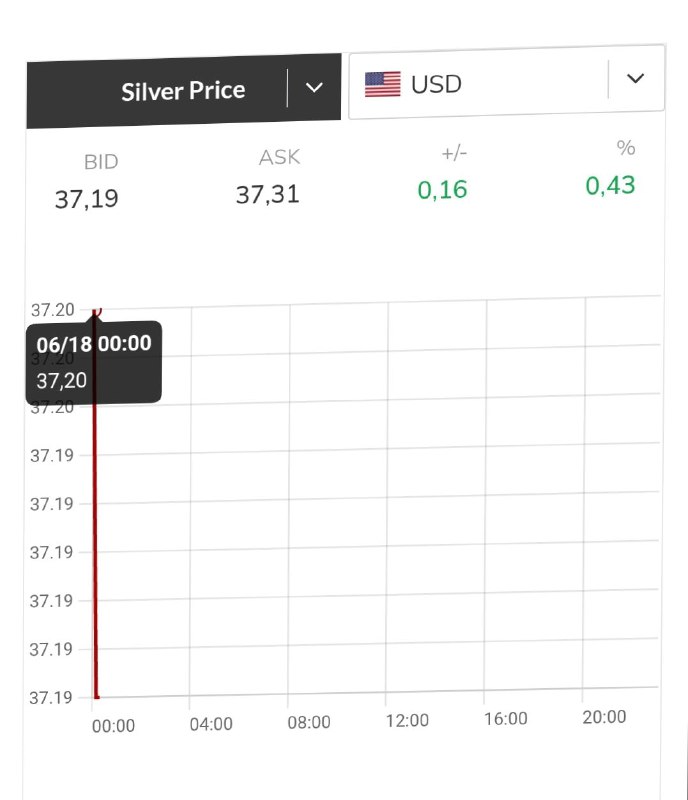
Task: Click the 08:00 time axis label
Action: (x=309, y=722)
